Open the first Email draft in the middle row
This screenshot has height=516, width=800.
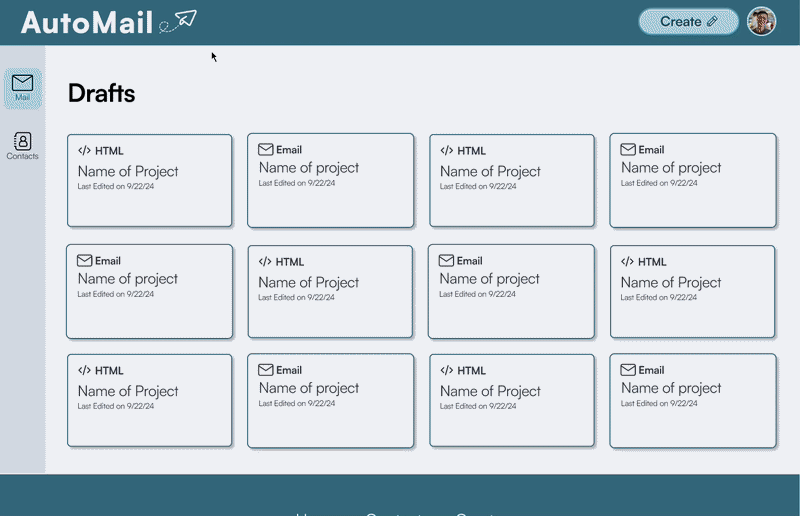click(149, 291)
